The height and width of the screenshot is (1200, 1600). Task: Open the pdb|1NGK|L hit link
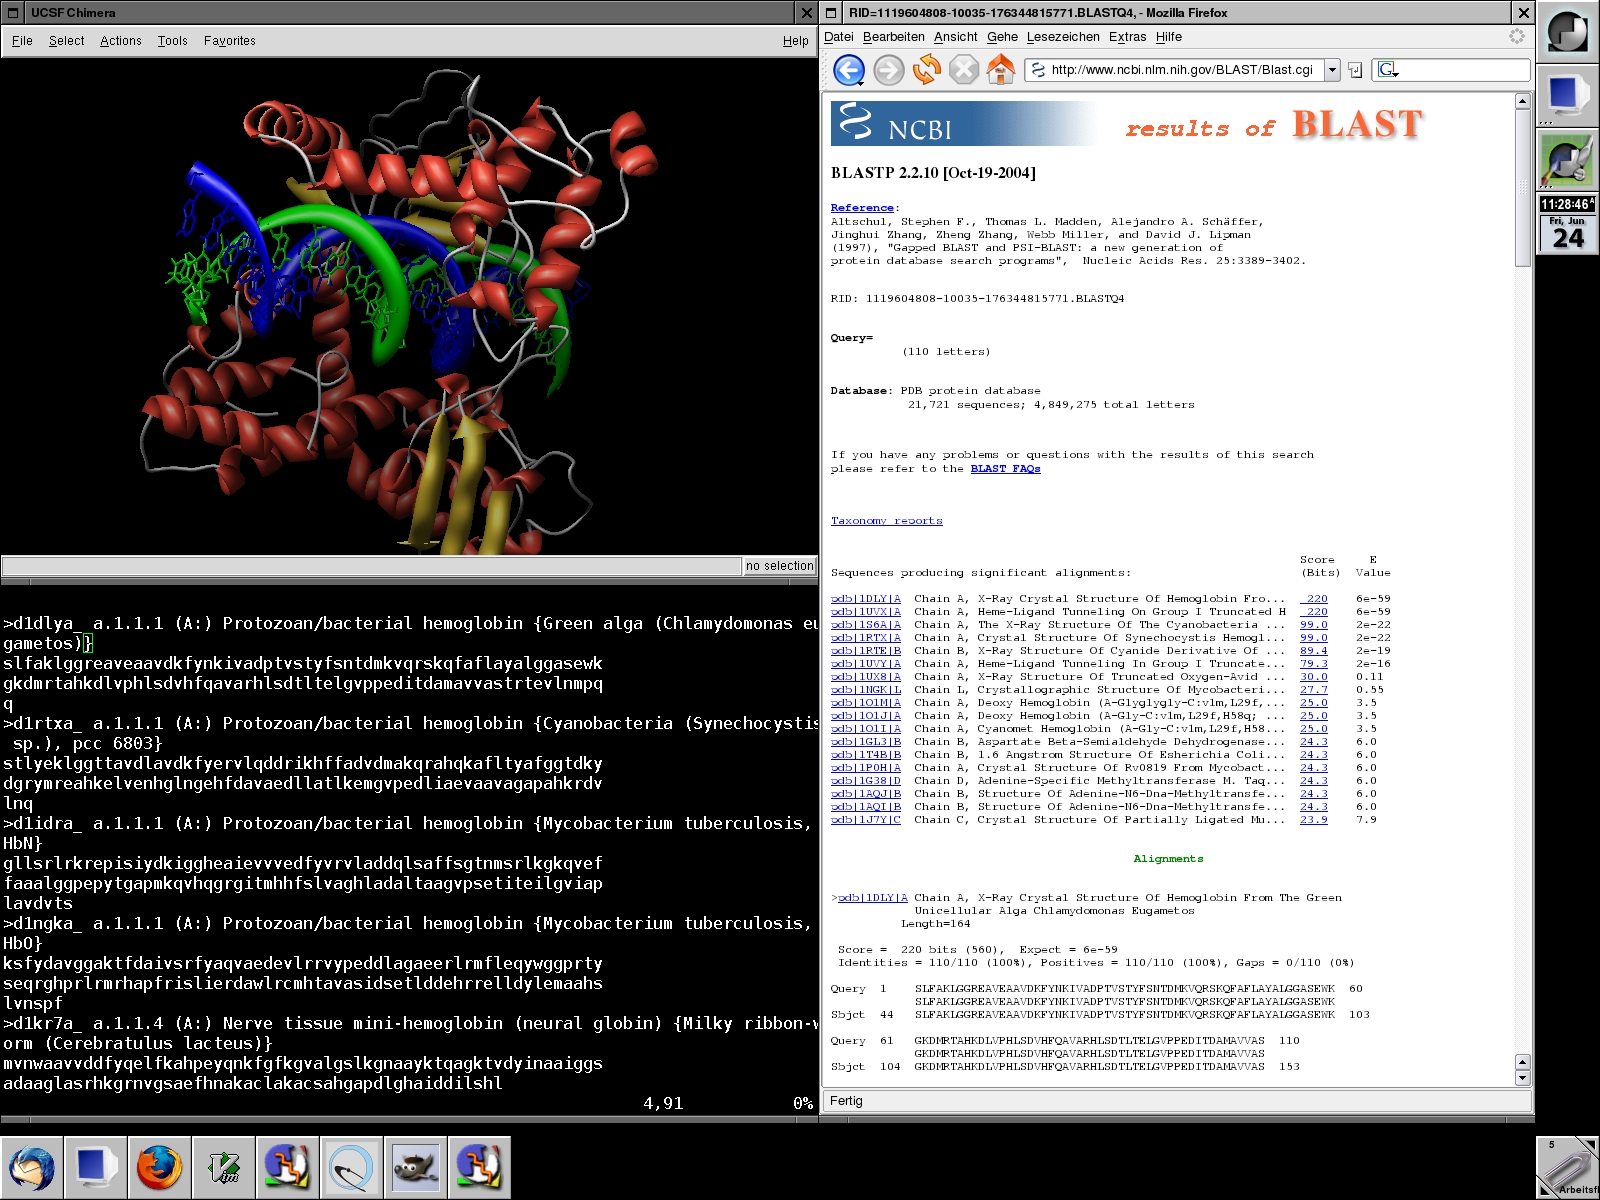click(866, 690)
